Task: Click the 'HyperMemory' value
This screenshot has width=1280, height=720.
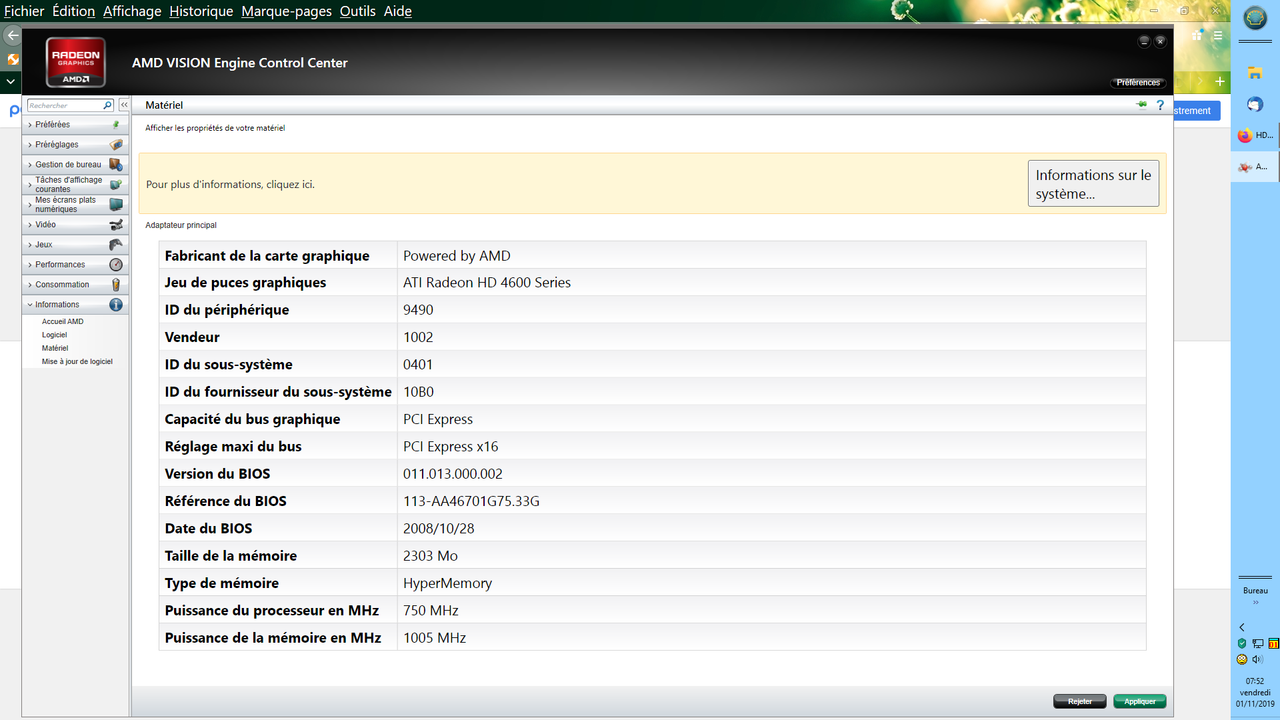Action: 448,583
